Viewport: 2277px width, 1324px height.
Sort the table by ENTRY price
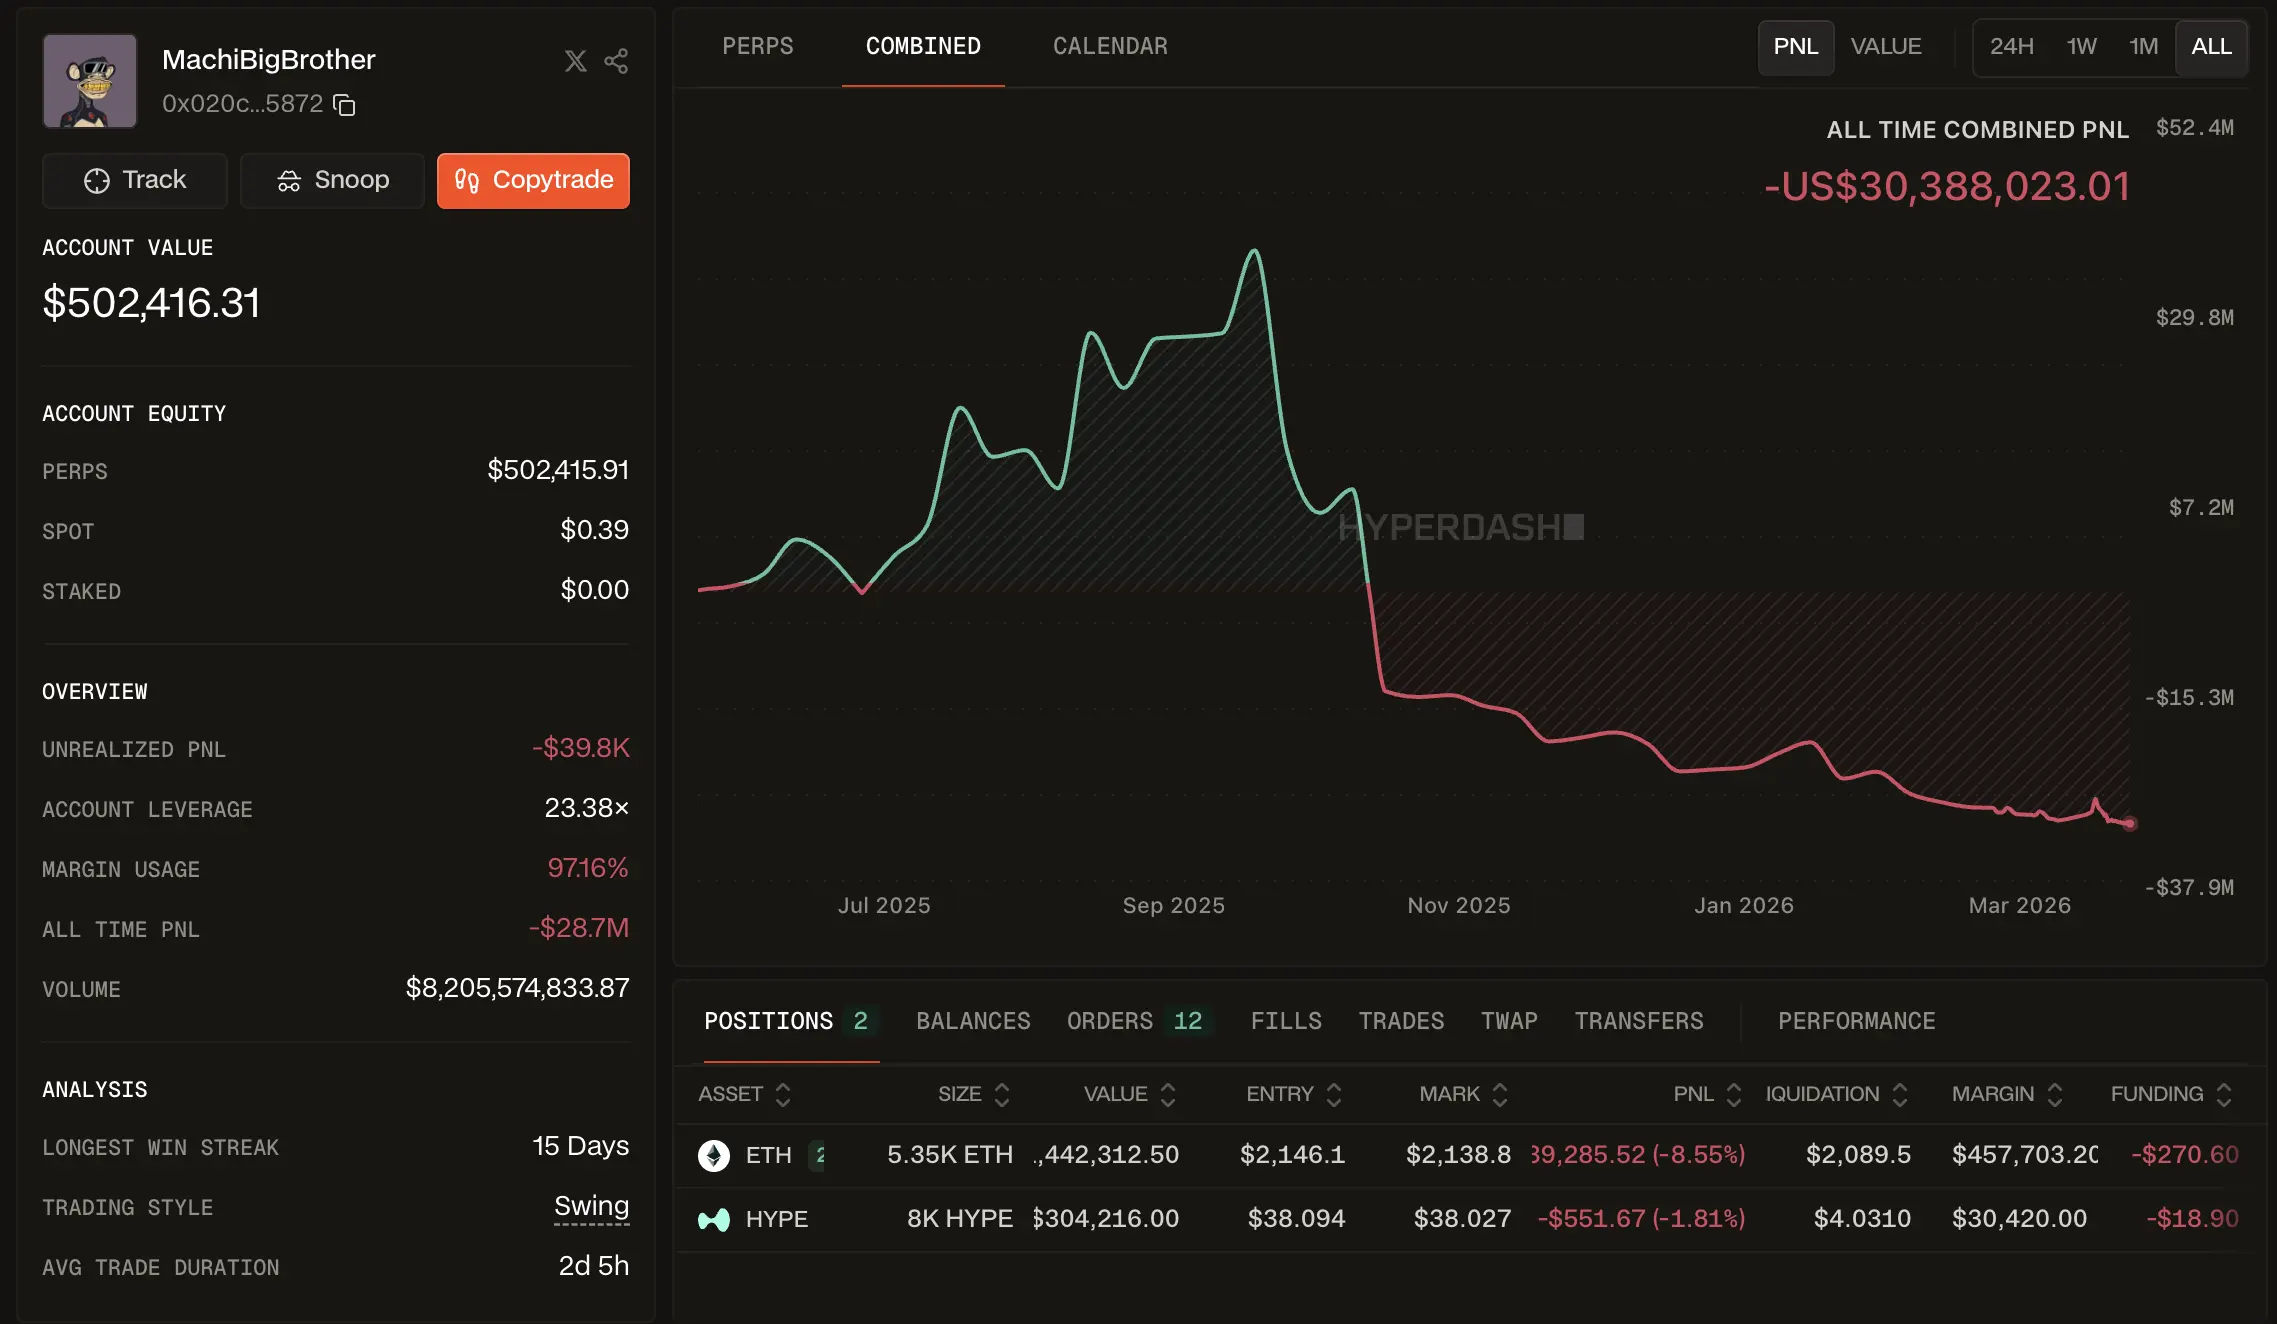tap(1334, 1094)
